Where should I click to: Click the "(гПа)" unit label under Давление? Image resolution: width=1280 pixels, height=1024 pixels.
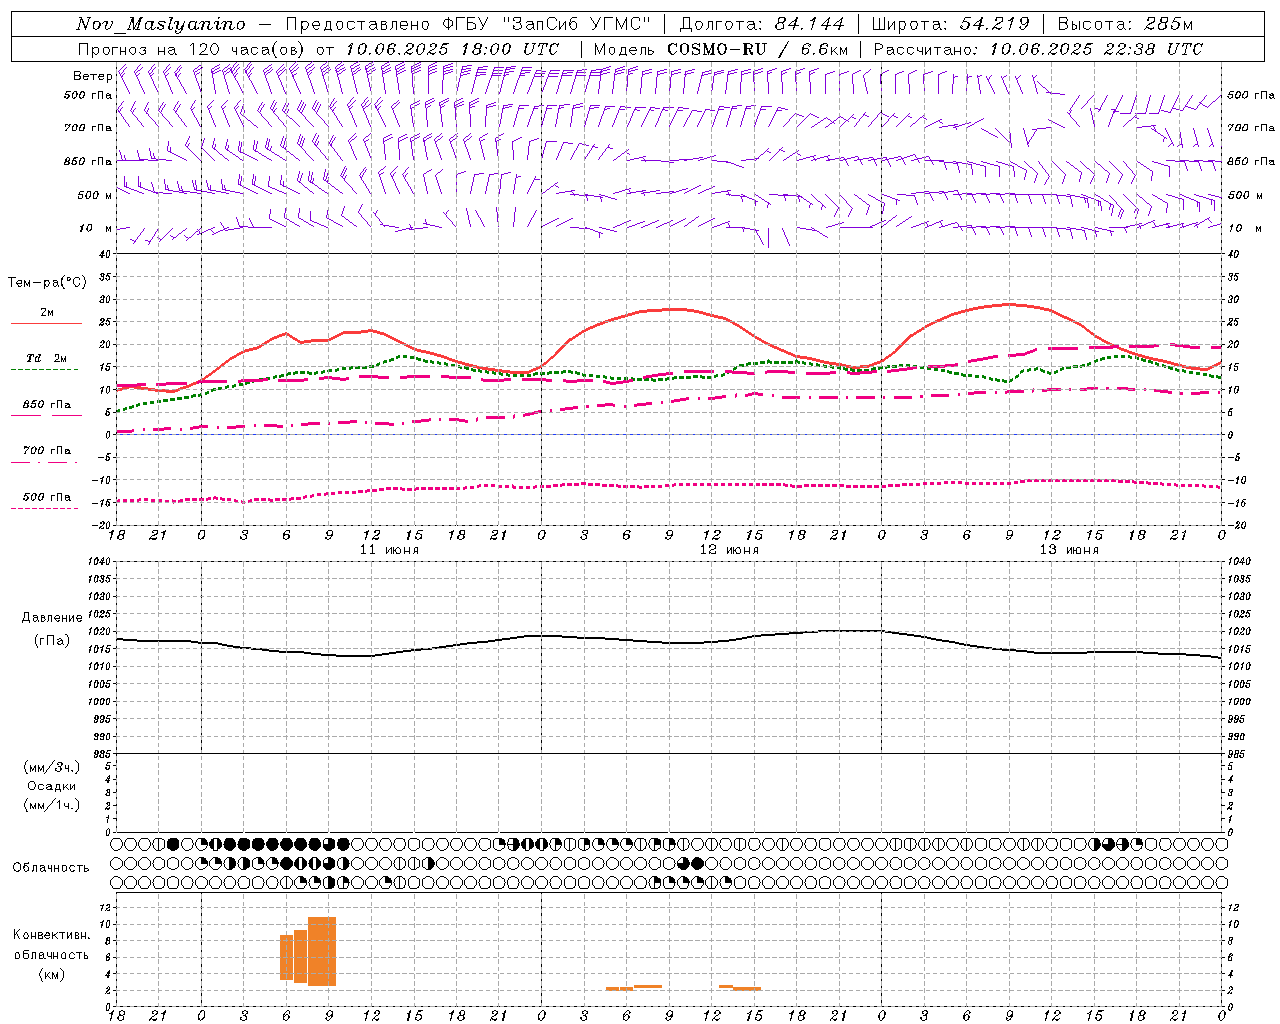(52, 640)
